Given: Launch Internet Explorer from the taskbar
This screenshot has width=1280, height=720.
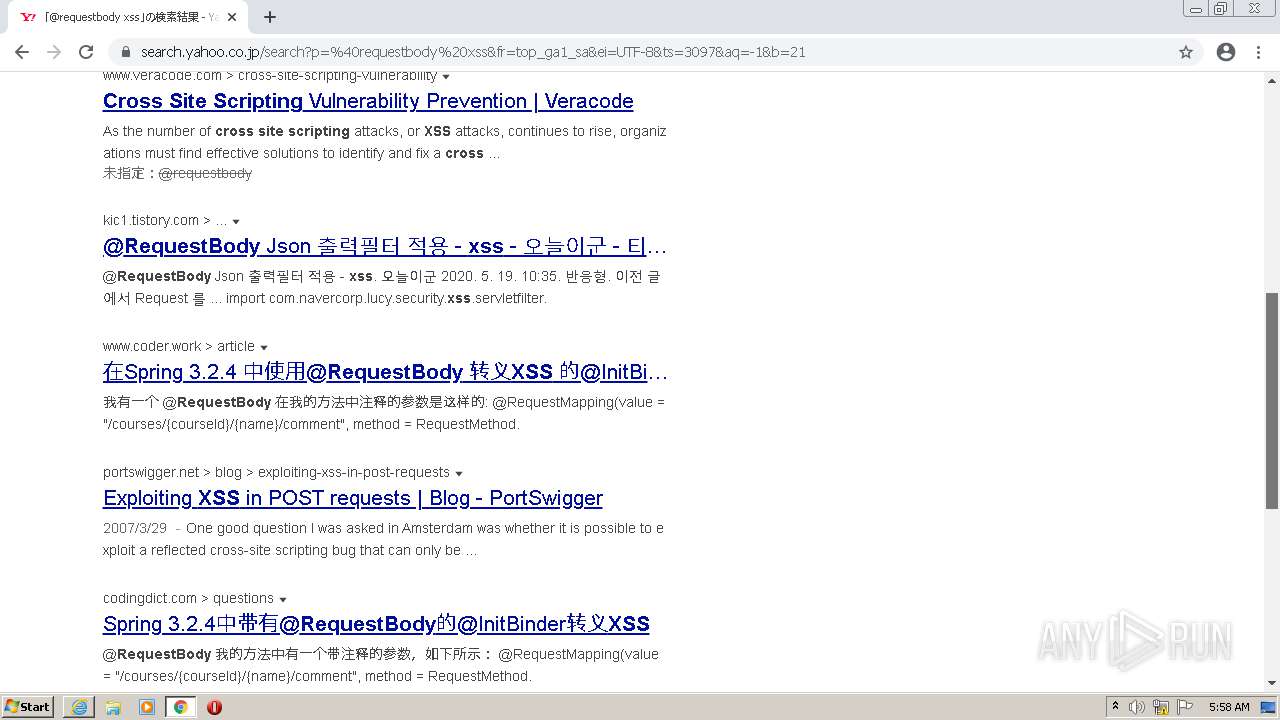Looking at the screenshot, I should [x=79, y=707].
